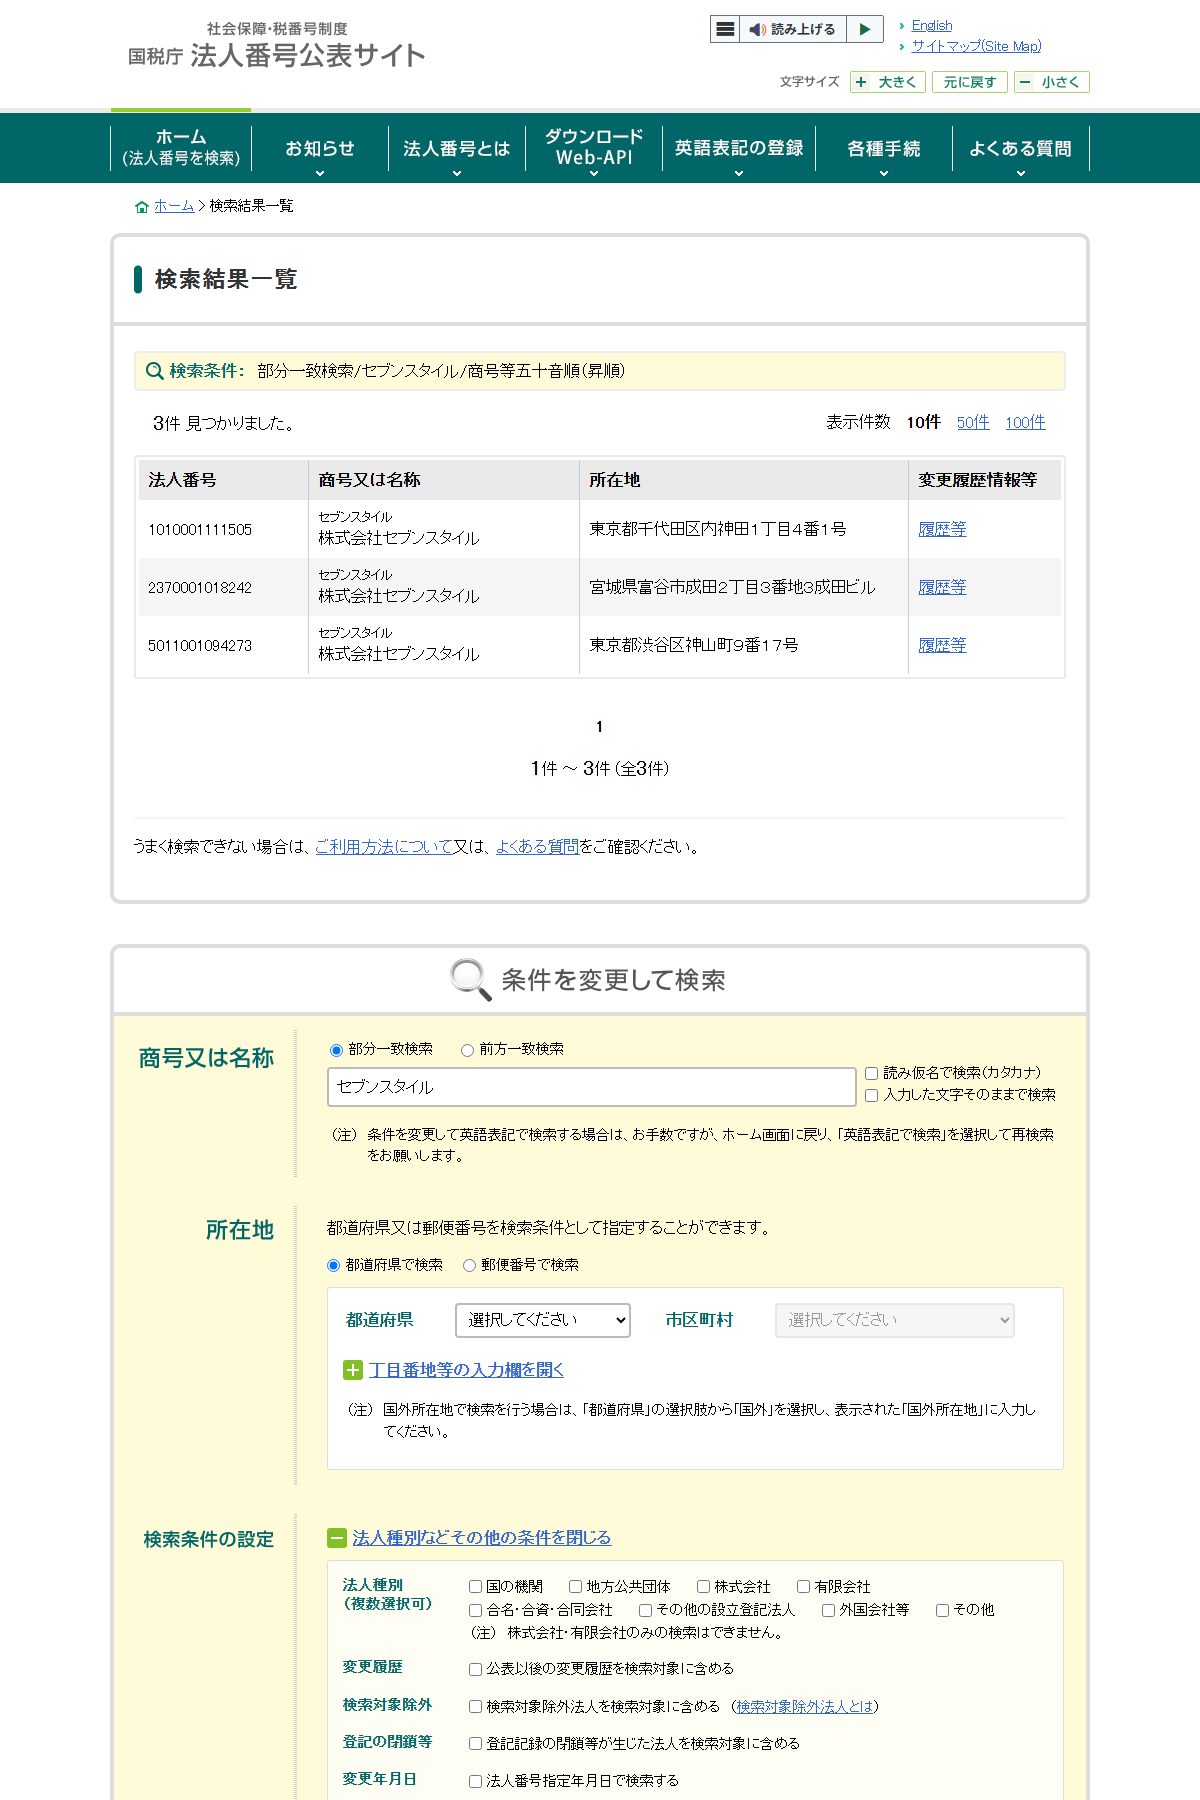Open 履歴等 for corporate number 5011001094273
This screenshot has width=1200, height=1800.
tap(942, 645)
